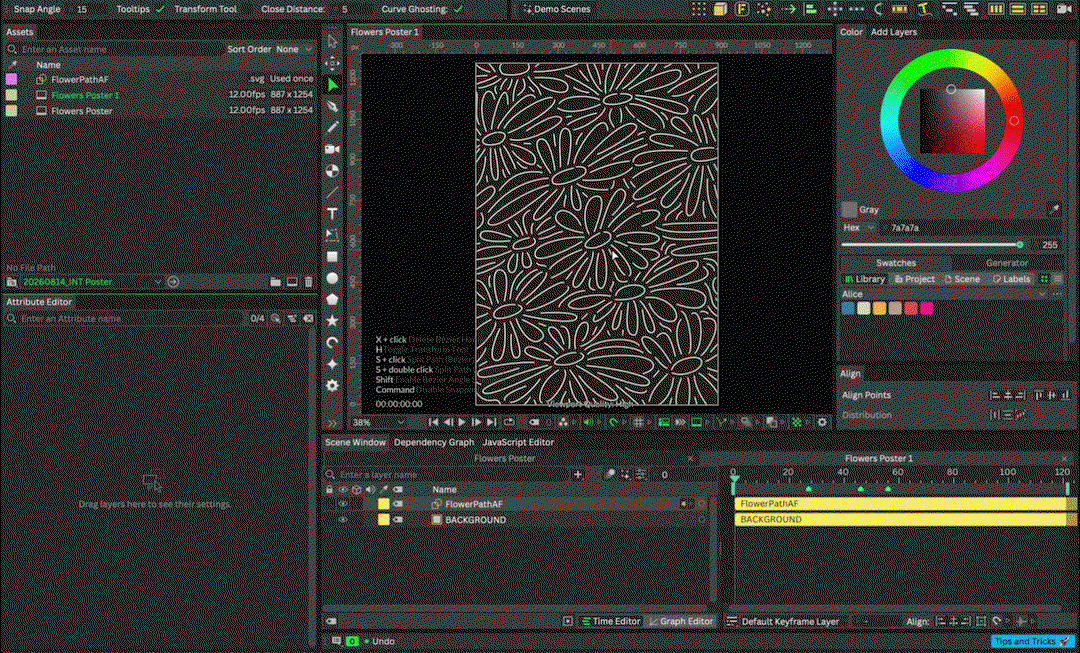The height and width of the screenshot is (653, 1080).
Task: Adjust the alpha slider handle
Action: pyautogui.click(x=1020, y=245)
